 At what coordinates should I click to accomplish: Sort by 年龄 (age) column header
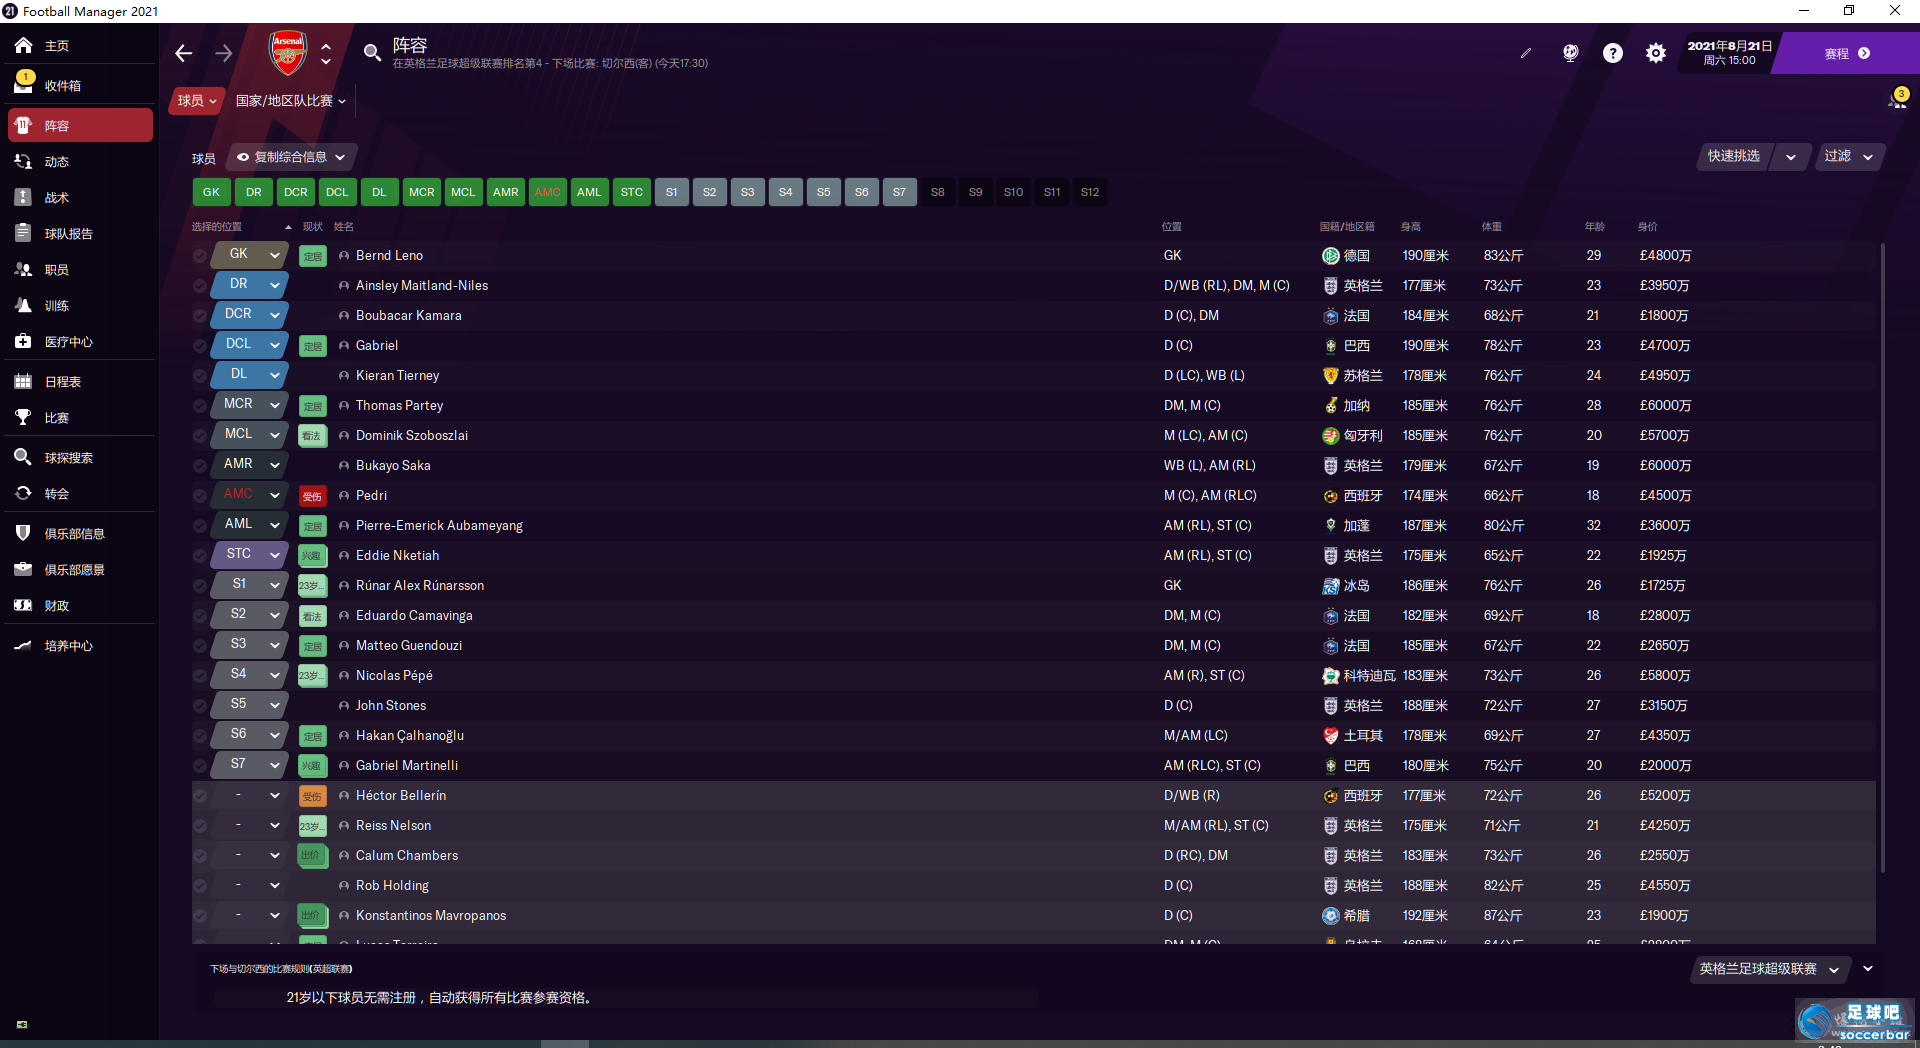tap(1595, 227)
